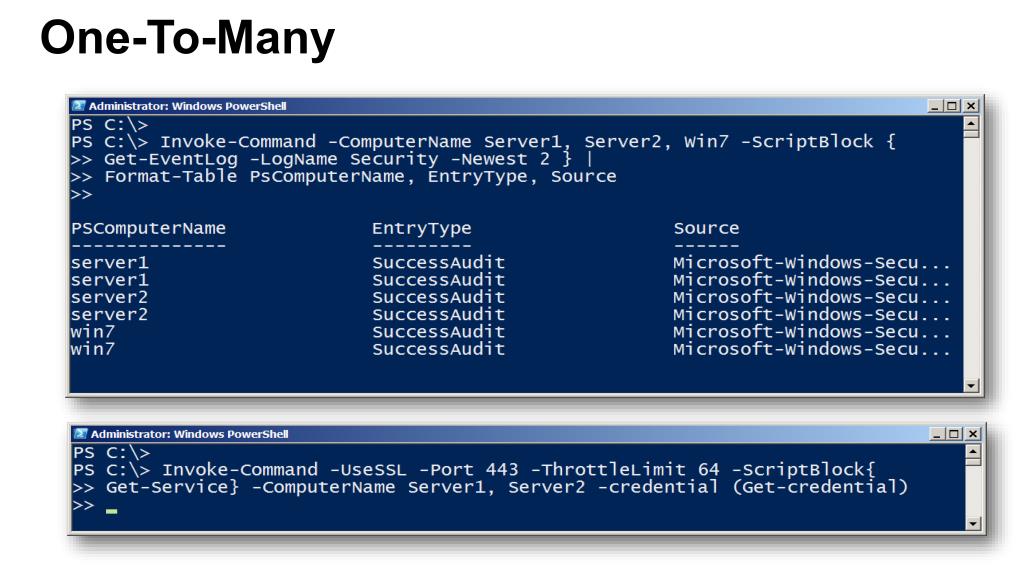
Task: Maximize the lower PowerShell window
Action: [955, 434]
